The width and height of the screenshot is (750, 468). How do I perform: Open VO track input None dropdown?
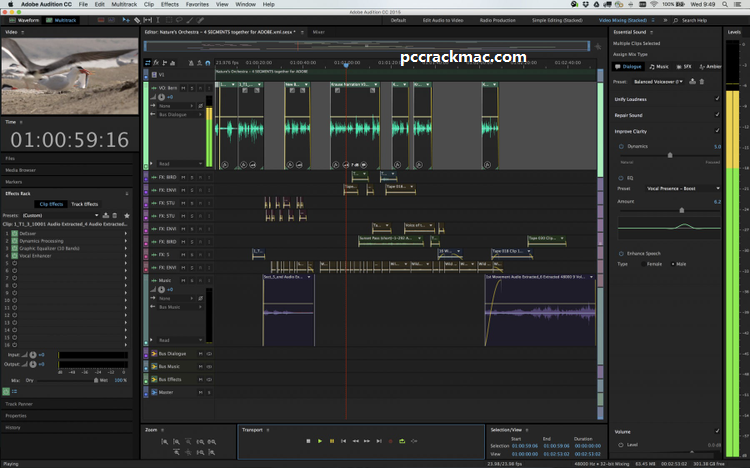(x=176, y=106)
